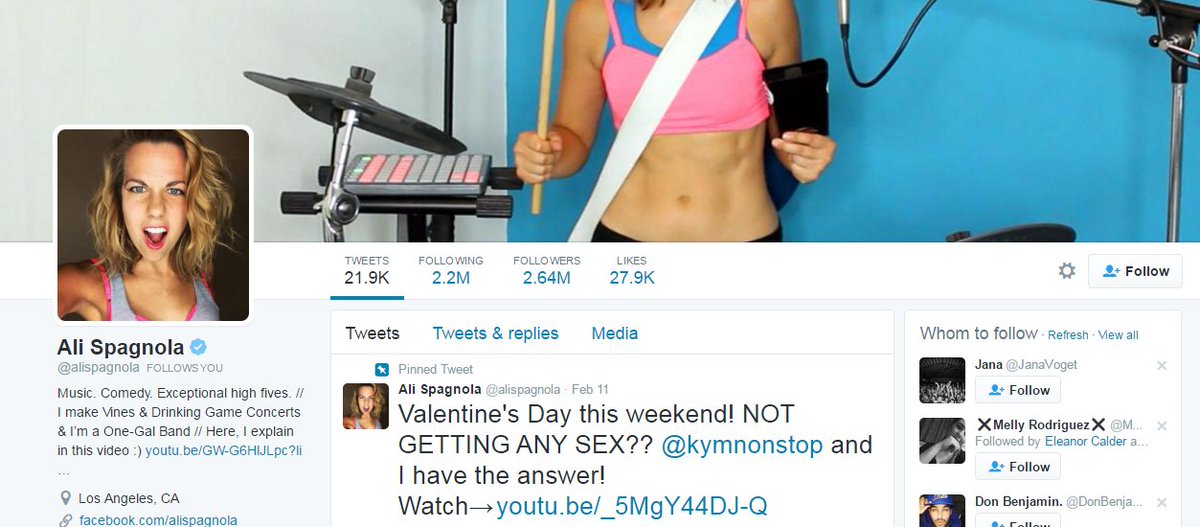Screen dimensions: 1200x527
Task: Open Jana's avatar in Whom to follow
Action: (x=942, y=380)
